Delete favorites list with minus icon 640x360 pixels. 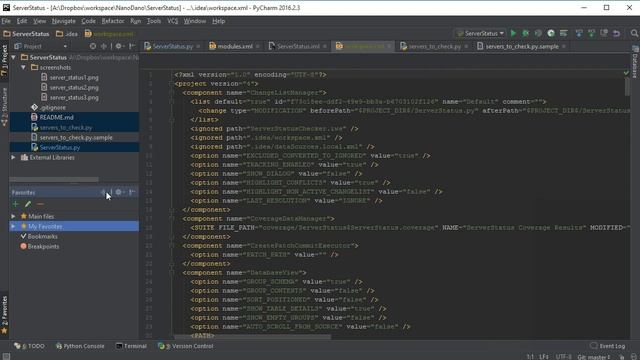(40, 204)
